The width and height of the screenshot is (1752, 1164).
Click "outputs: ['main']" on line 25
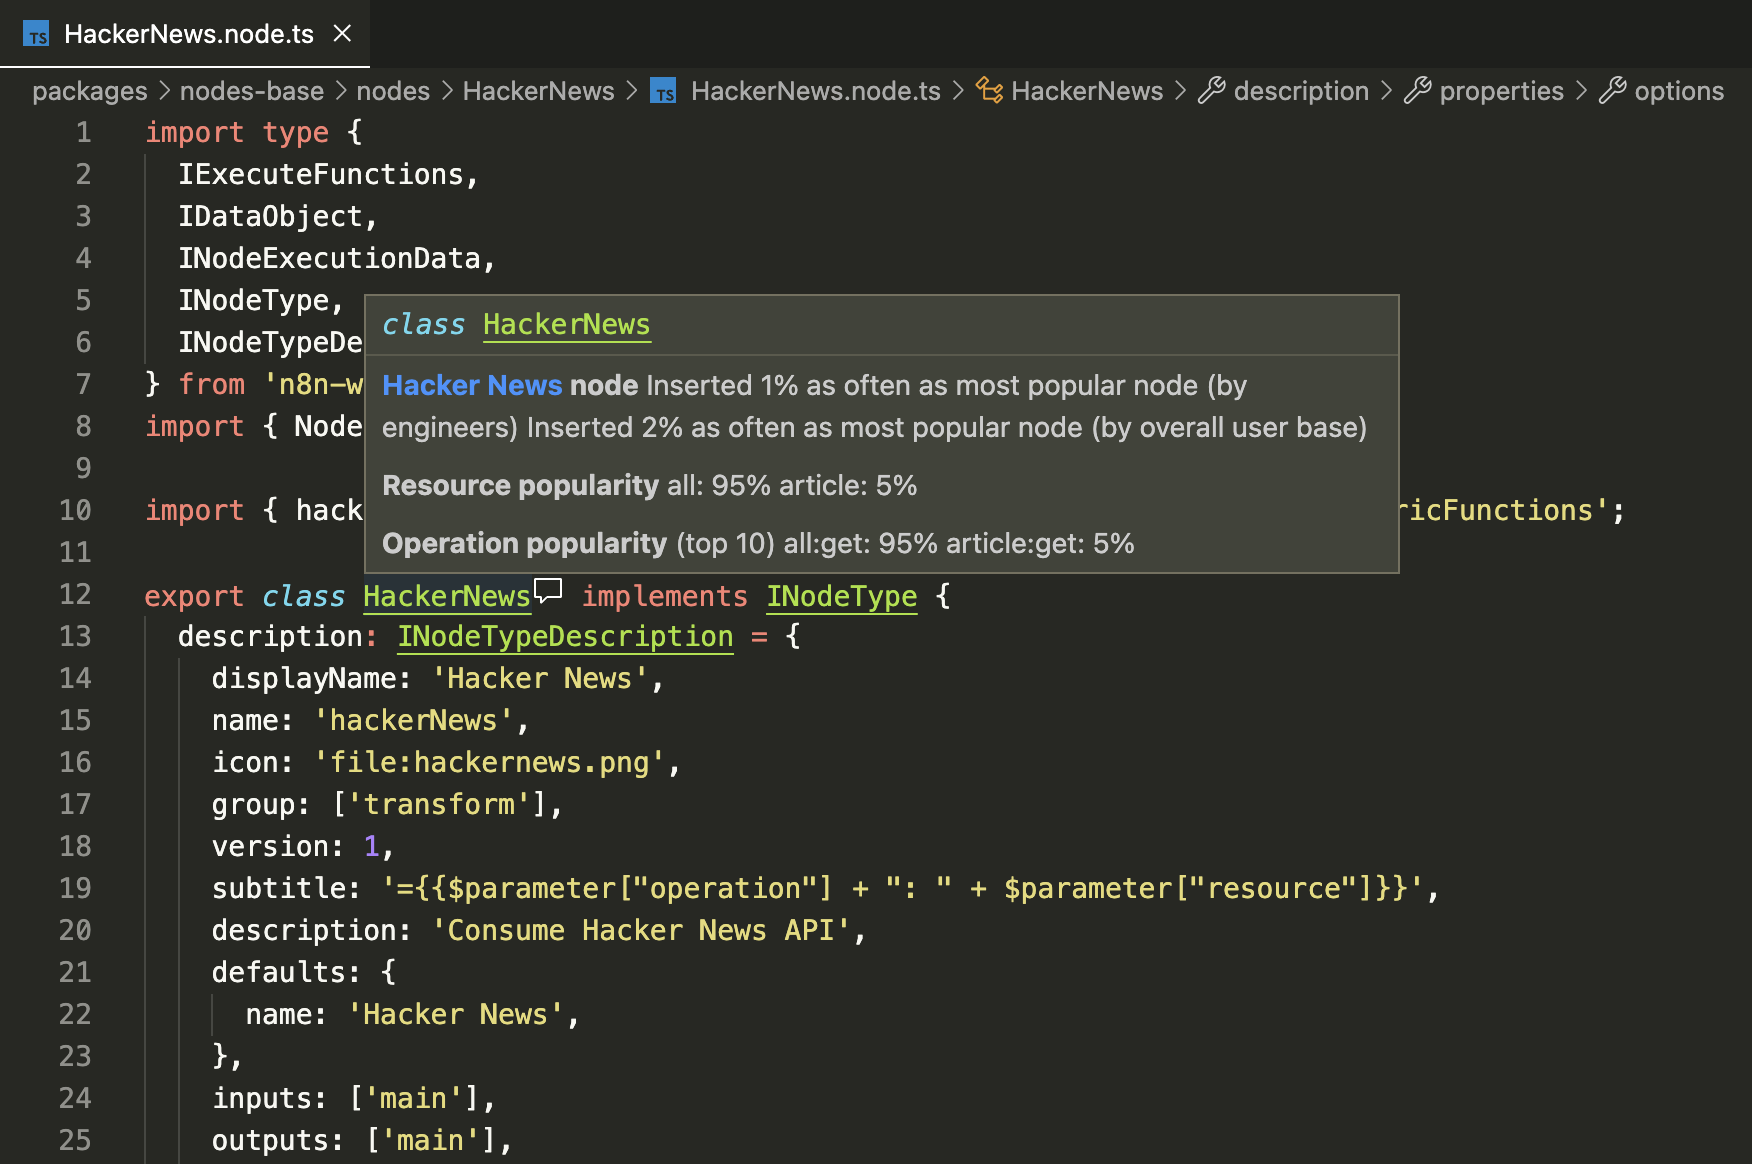coord(354,1140)
